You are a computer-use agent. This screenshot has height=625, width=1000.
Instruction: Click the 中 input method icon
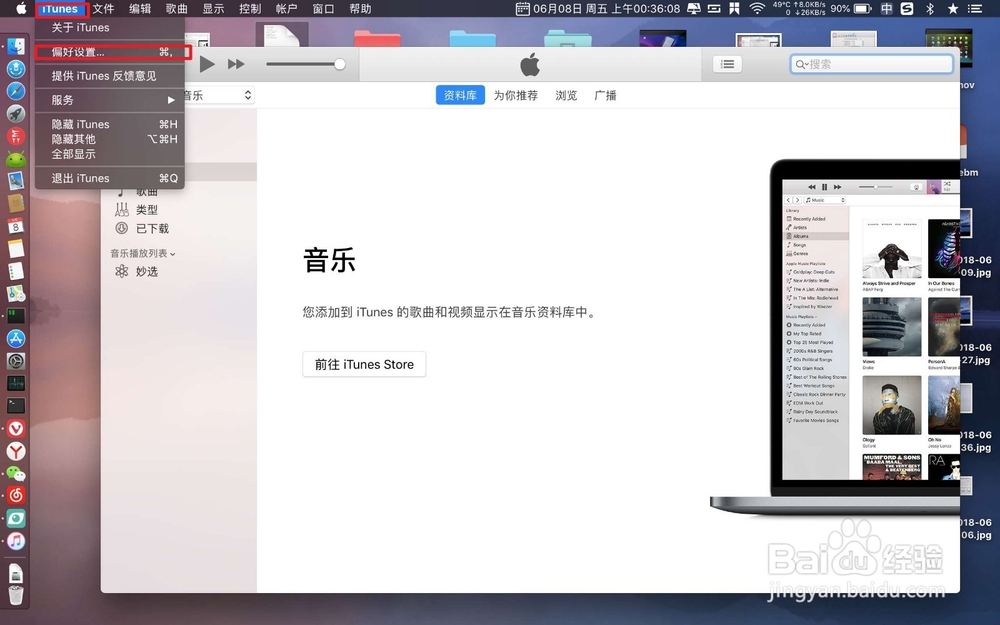(x=886, y=8)
